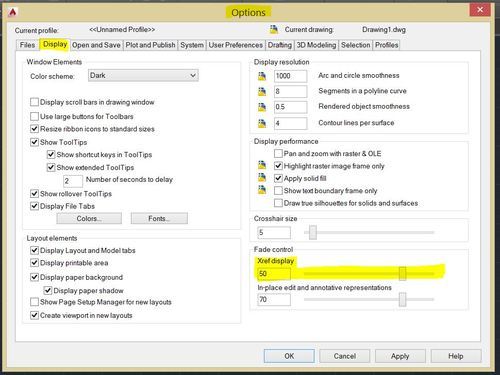Click the Cancel button
500x375 pixels.
[x=345, y=356]
